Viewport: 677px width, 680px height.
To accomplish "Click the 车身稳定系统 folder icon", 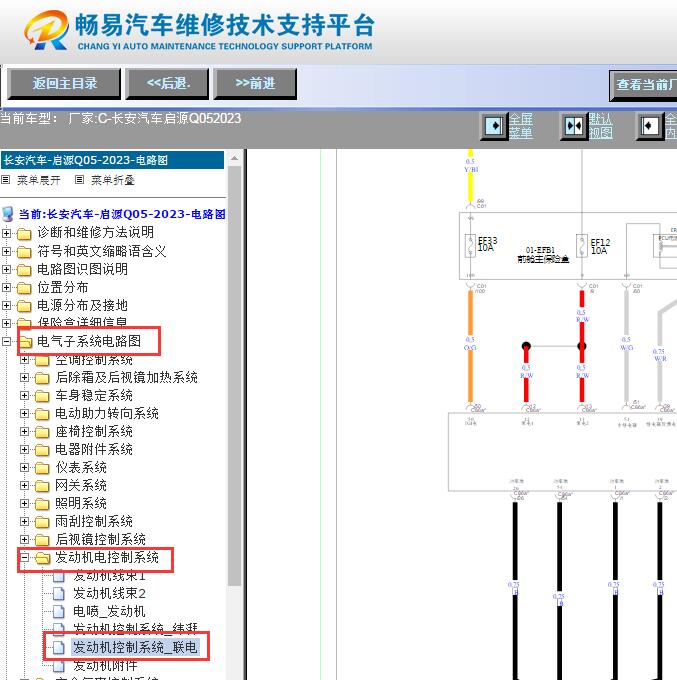I will [x=42, y=396].
